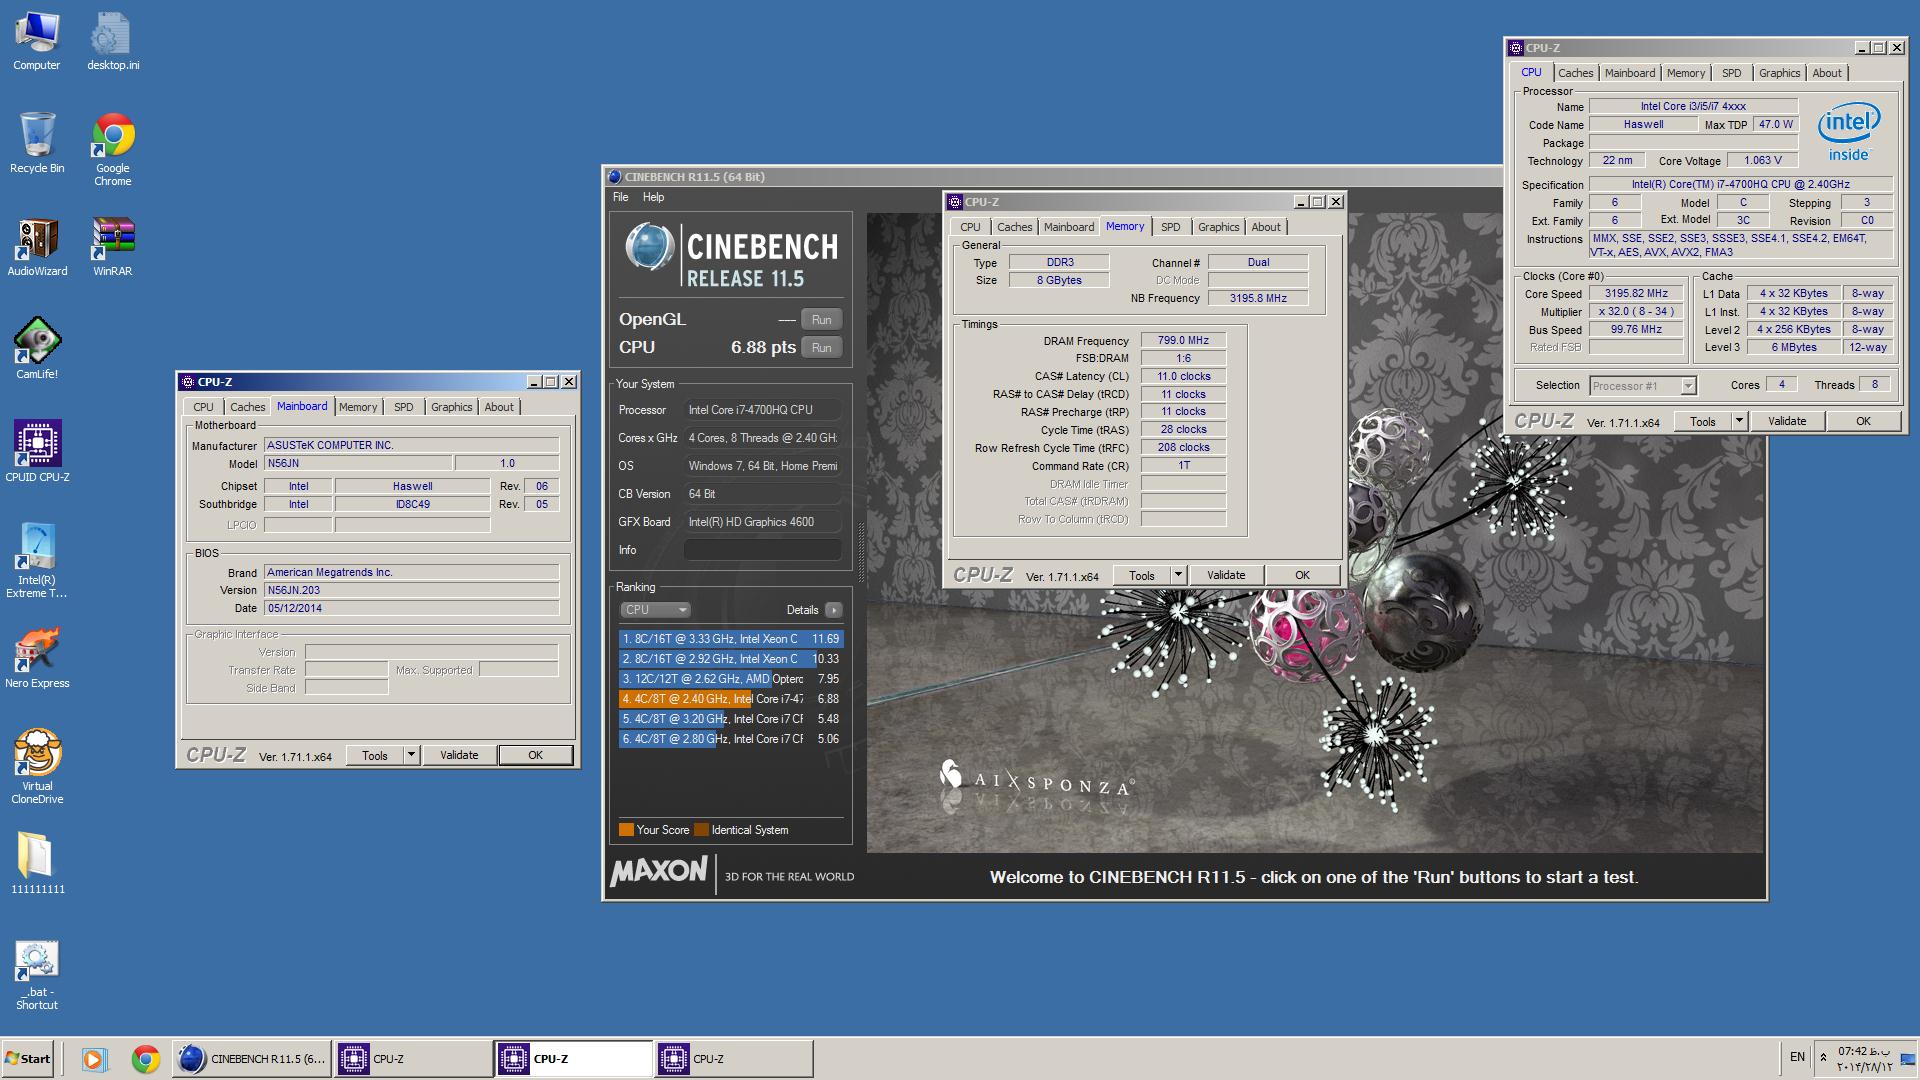Click the Start button on taskbar

(x=28, y=1058)
